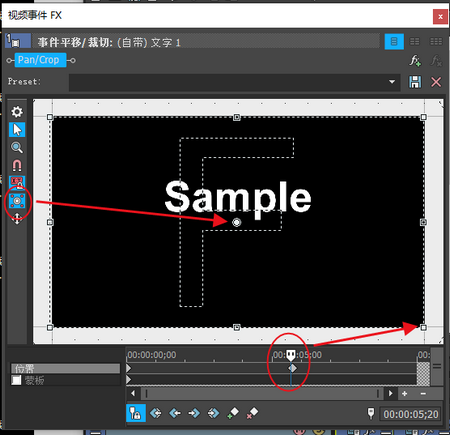Select the normal edit arrow tool

(17, 130)
